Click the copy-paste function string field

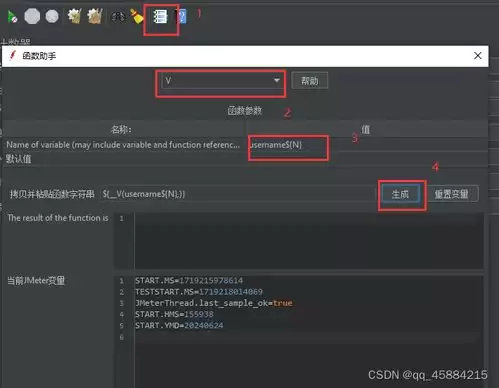point(238,194)
